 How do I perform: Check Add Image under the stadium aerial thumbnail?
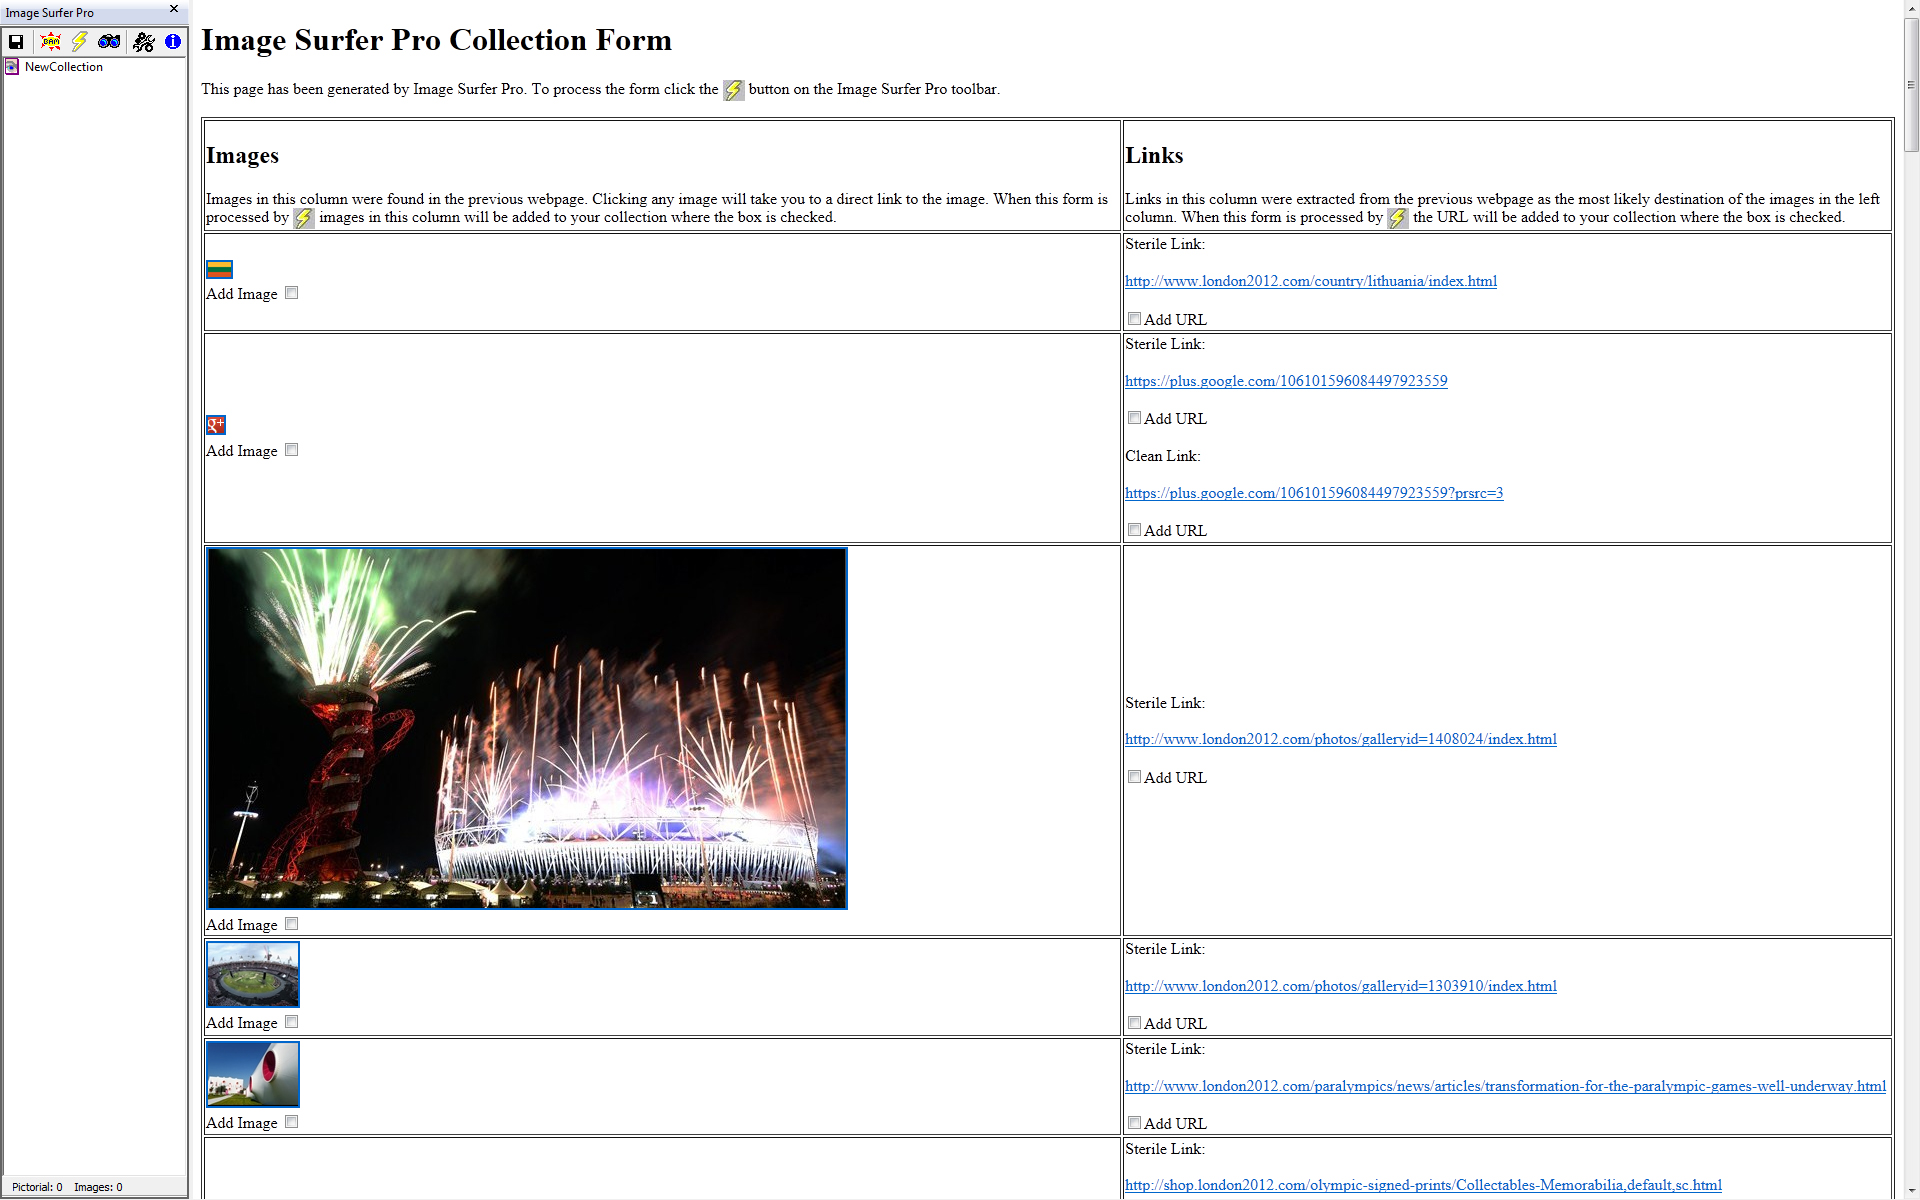[292, 1022]
